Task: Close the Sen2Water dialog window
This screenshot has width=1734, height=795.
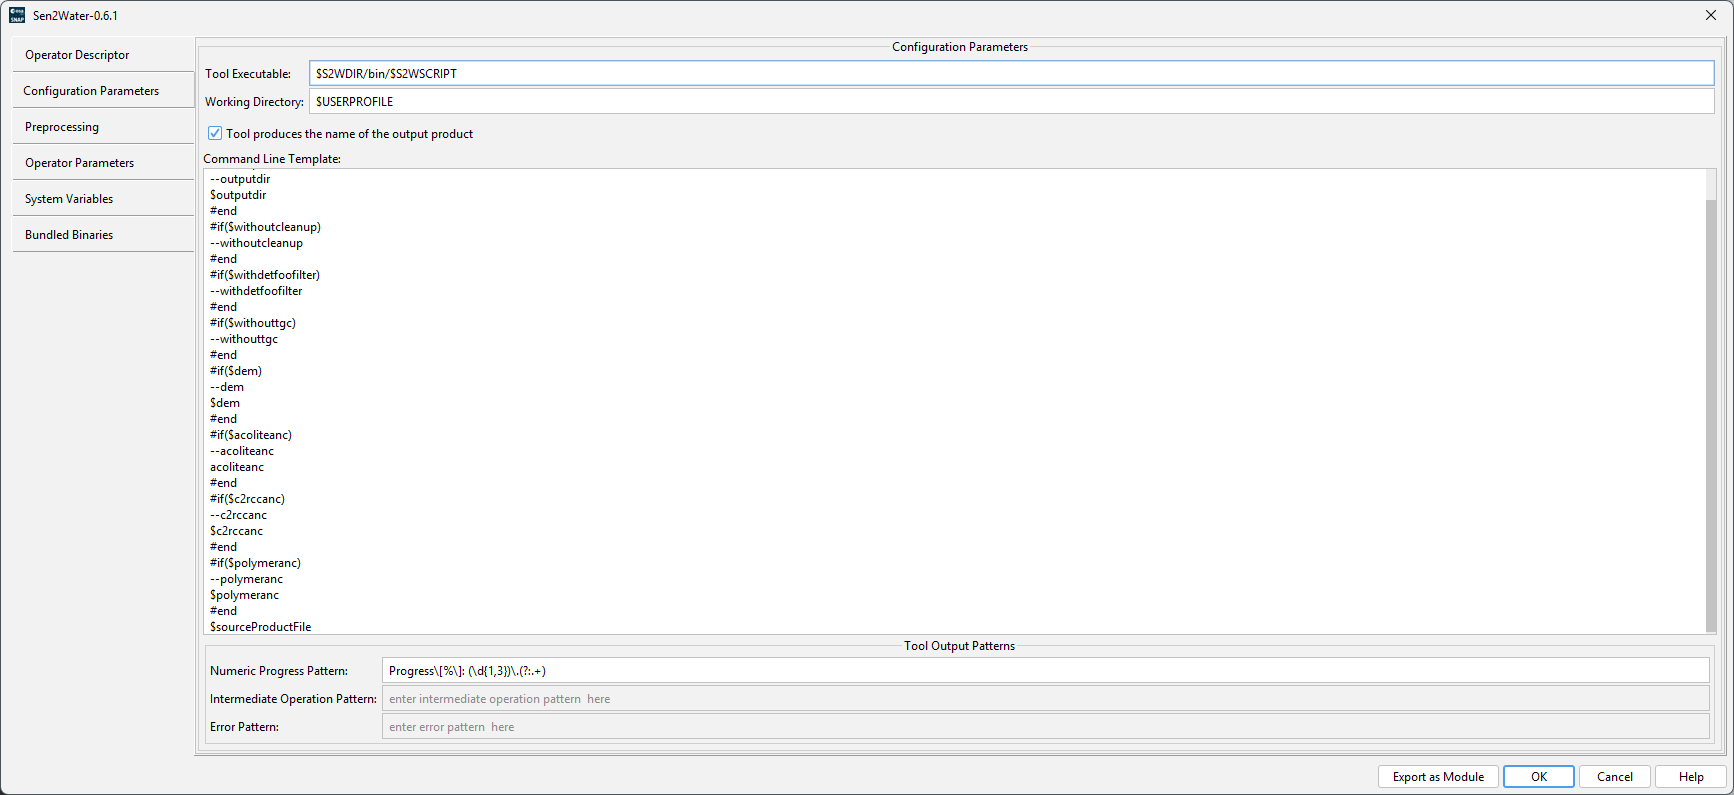Action: click(1711, 15)
